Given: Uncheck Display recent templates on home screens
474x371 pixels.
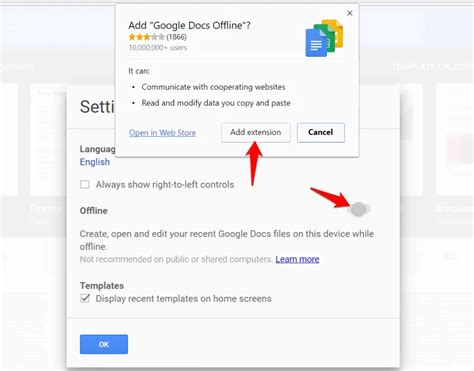Looking at the screenshot, I should click(85, 298).
